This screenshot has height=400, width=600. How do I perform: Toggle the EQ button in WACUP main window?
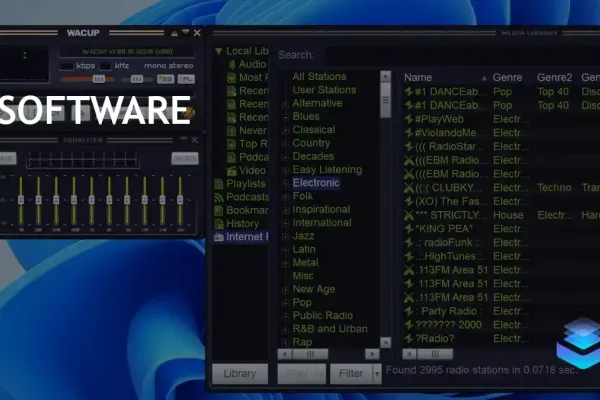point(165,79)
